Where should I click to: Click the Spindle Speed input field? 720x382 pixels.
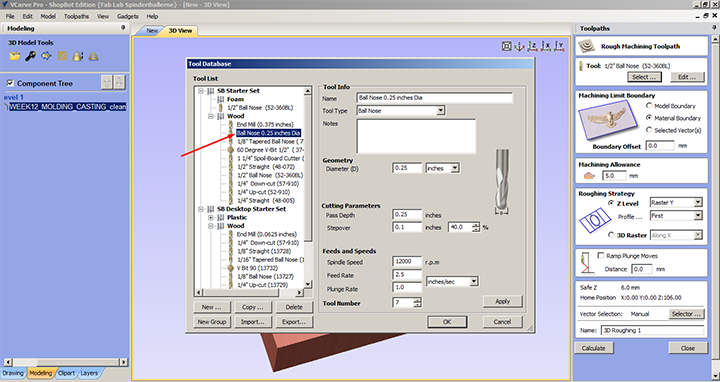(407, 262)
